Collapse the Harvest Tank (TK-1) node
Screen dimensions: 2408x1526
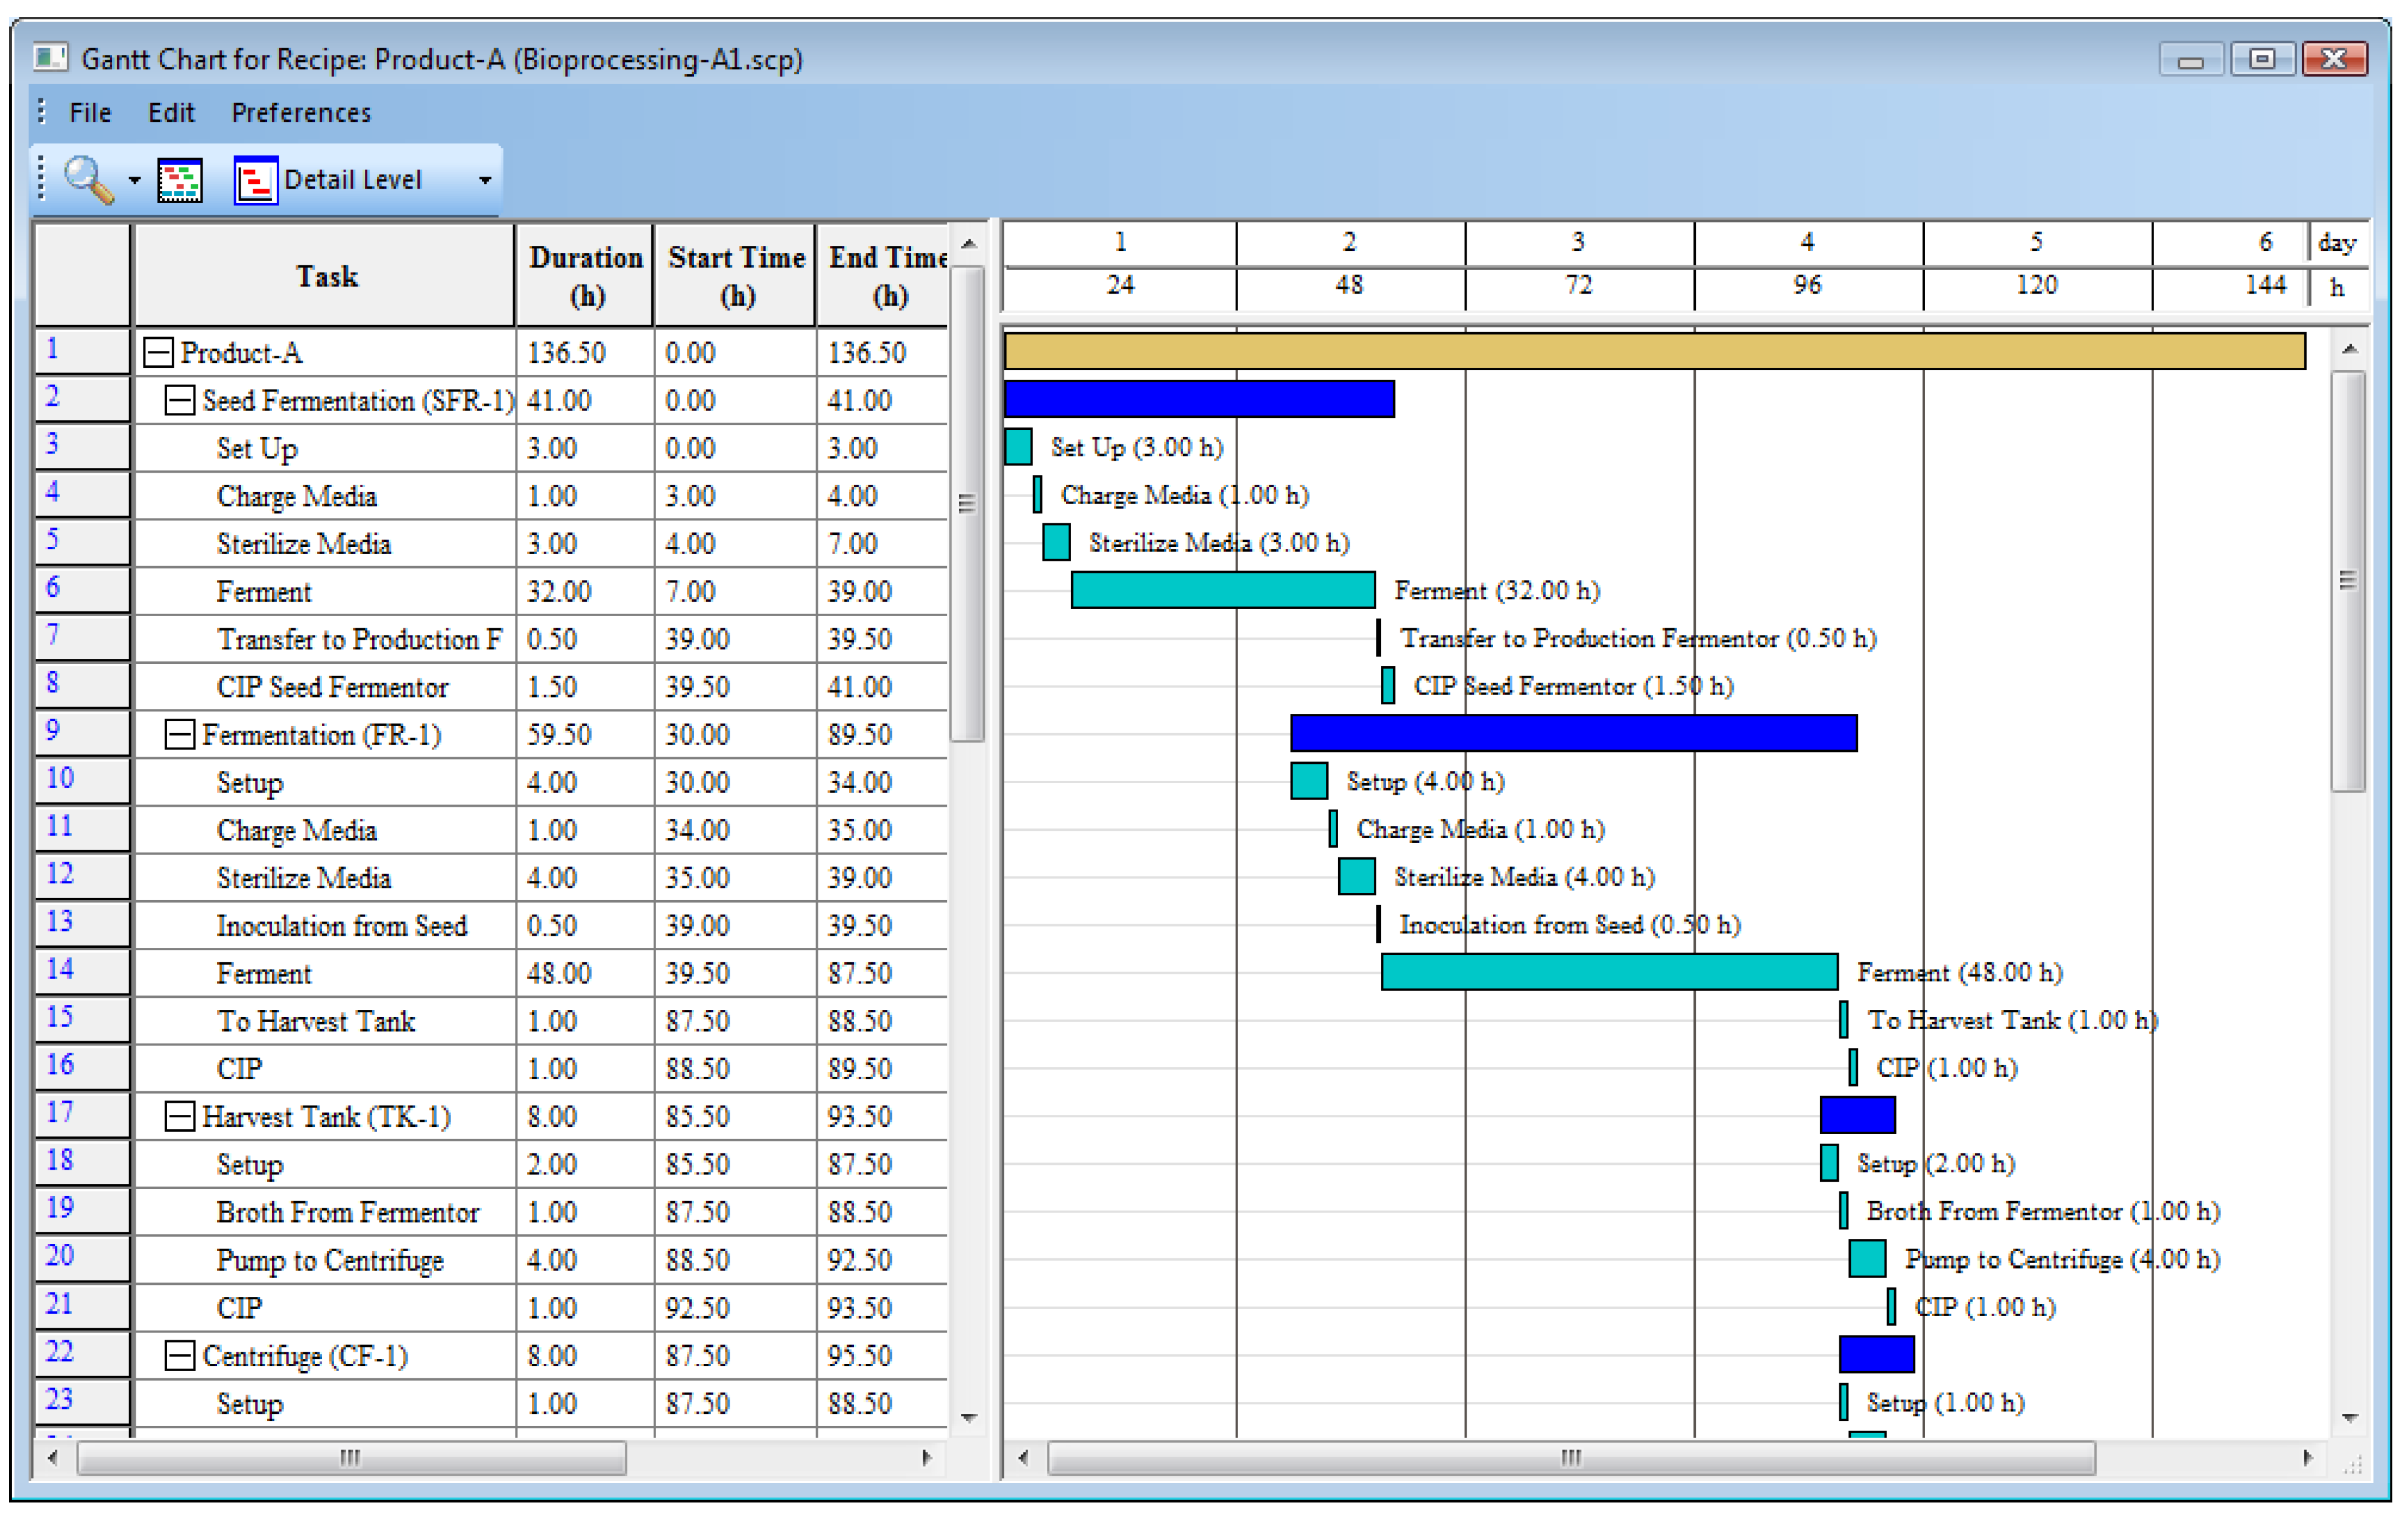(180, 1116)
